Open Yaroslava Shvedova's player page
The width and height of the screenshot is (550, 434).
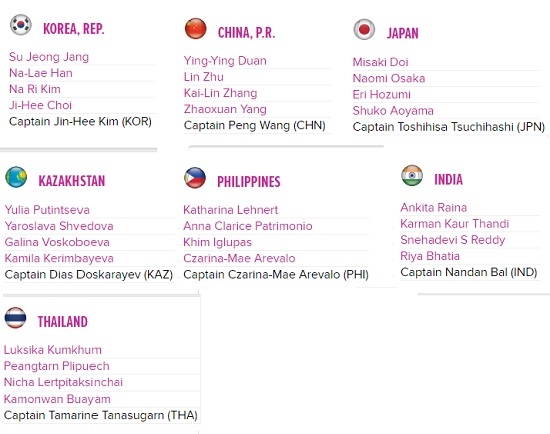coord(59,226)
